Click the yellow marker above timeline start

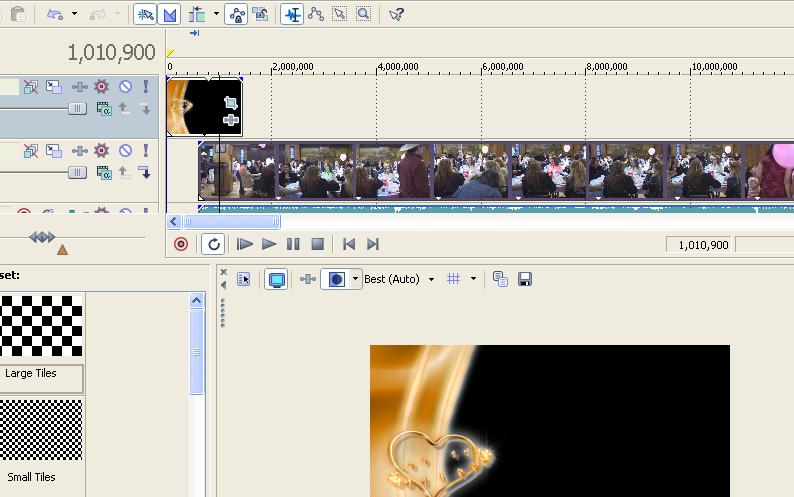[x=170, y=53]
